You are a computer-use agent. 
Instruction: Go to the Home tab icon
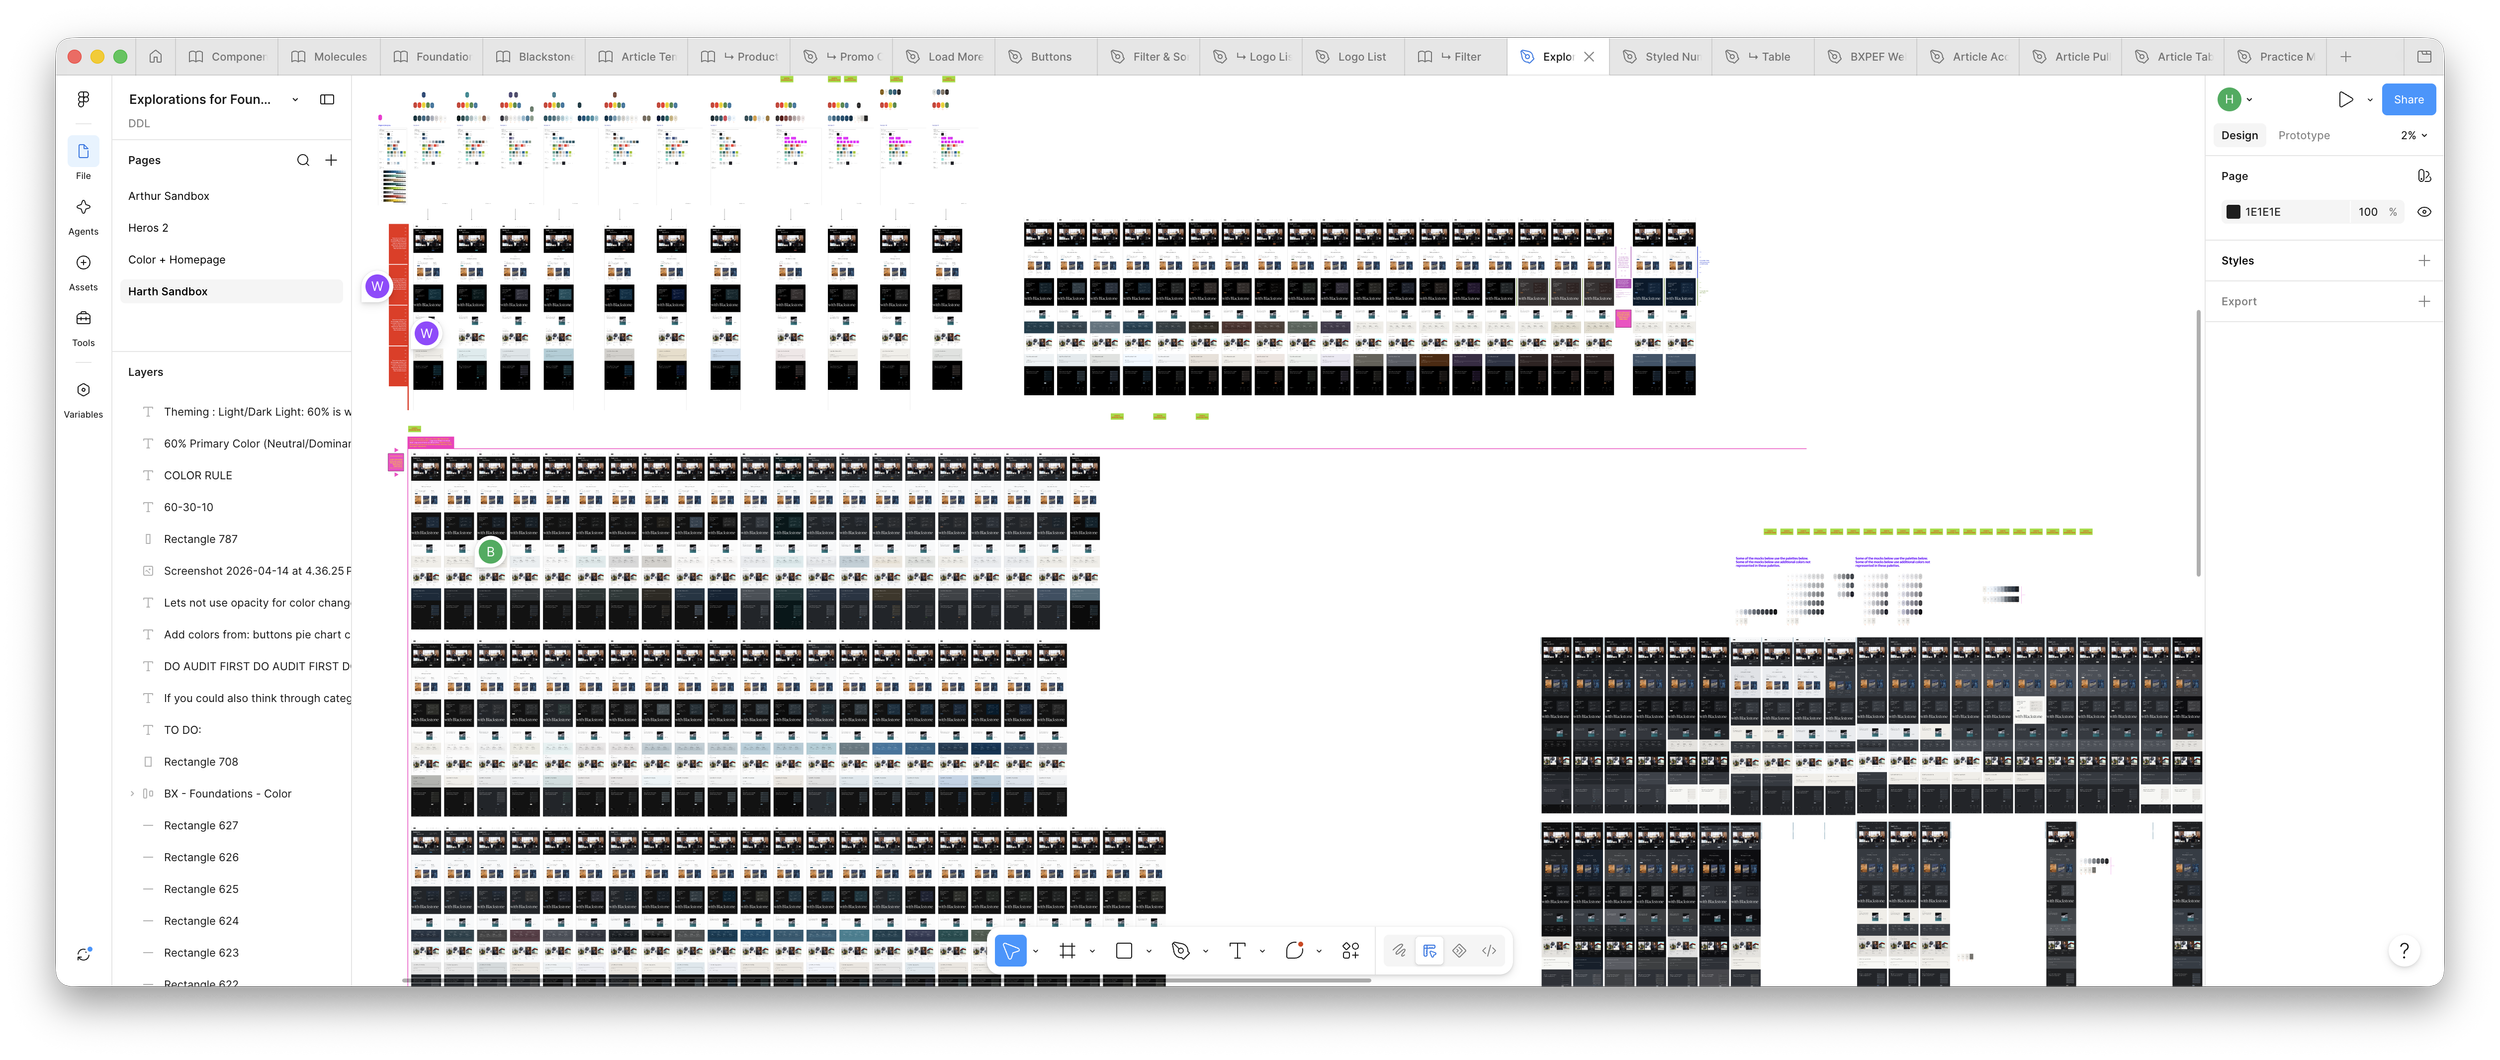(x=155, y=57)
